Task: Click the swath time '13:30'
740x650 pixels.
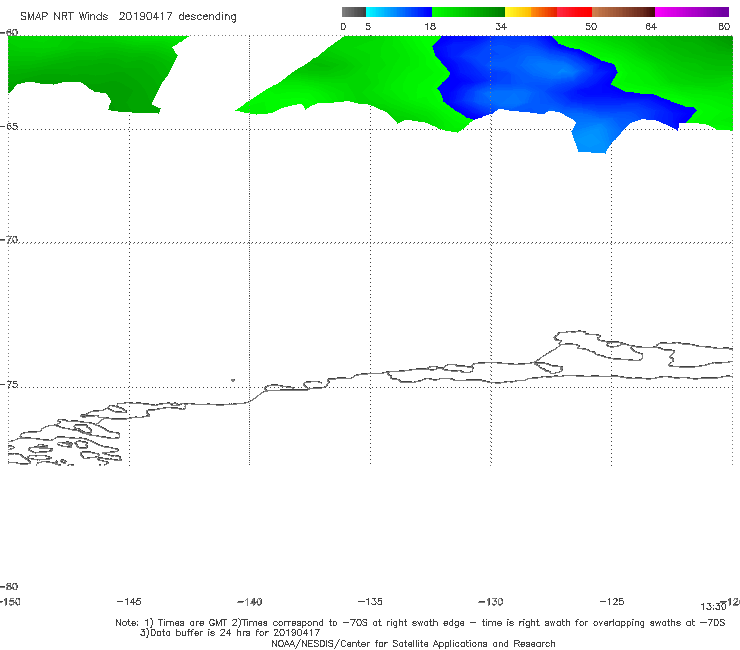Action: [x=713, y=607]
